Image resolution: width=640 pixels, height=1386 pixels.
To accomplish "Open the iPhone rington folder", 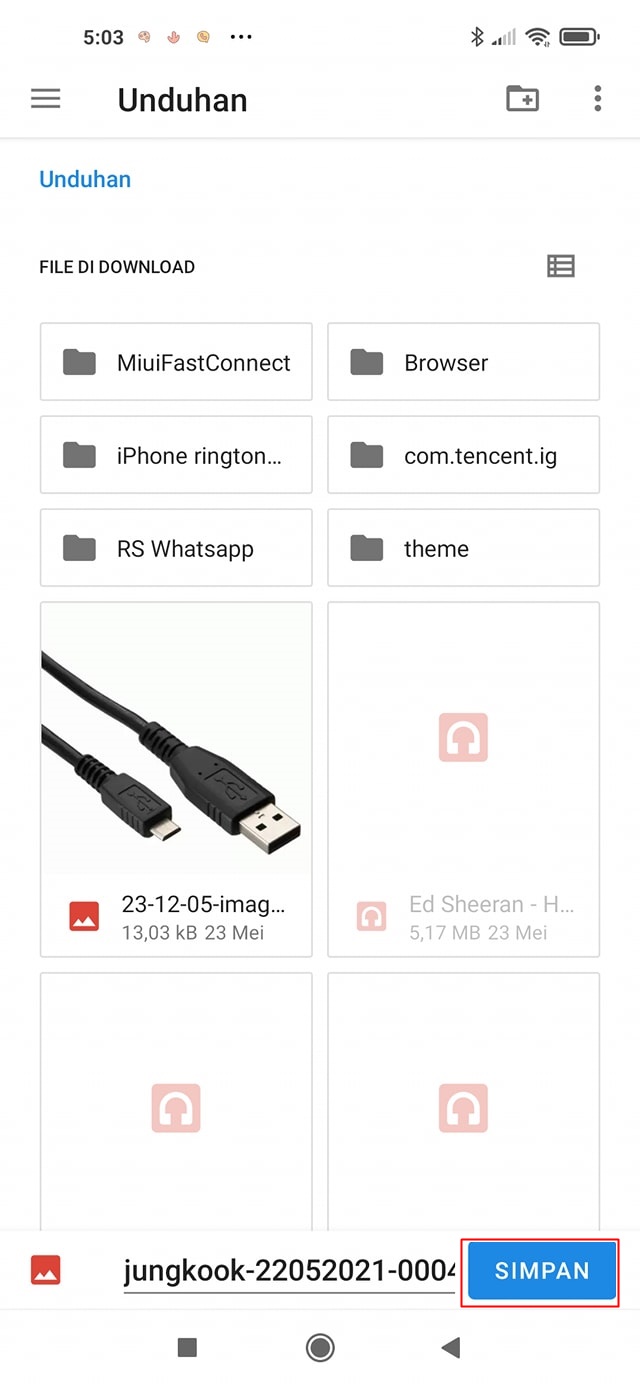I will tap(176, 455).
